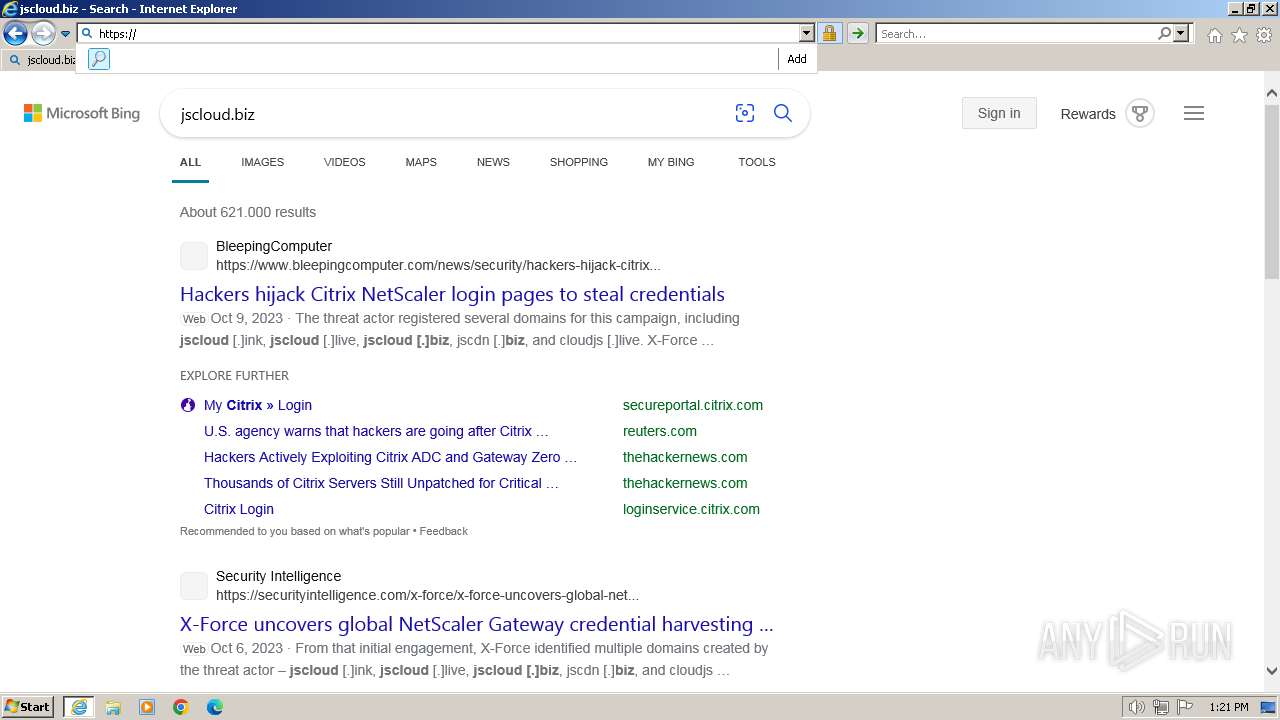Viewport: 1280px width, 720px height.
Task: Open the Rewards link
Action: point(1088,114)
